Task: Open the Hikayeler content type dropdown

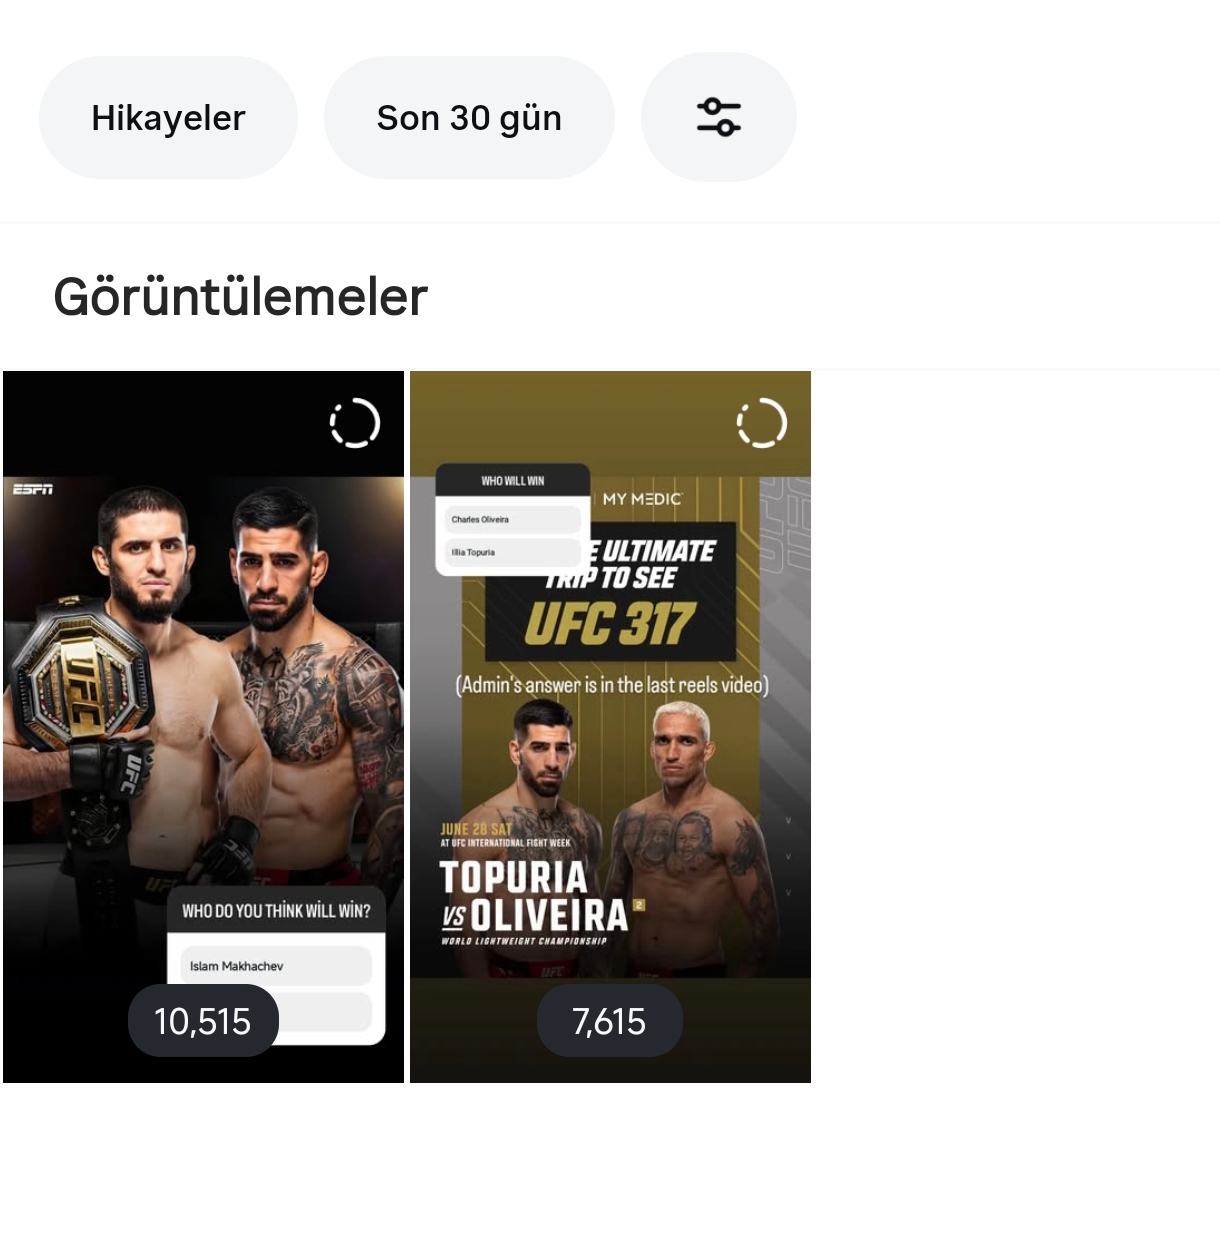Action: coord(168,117)
